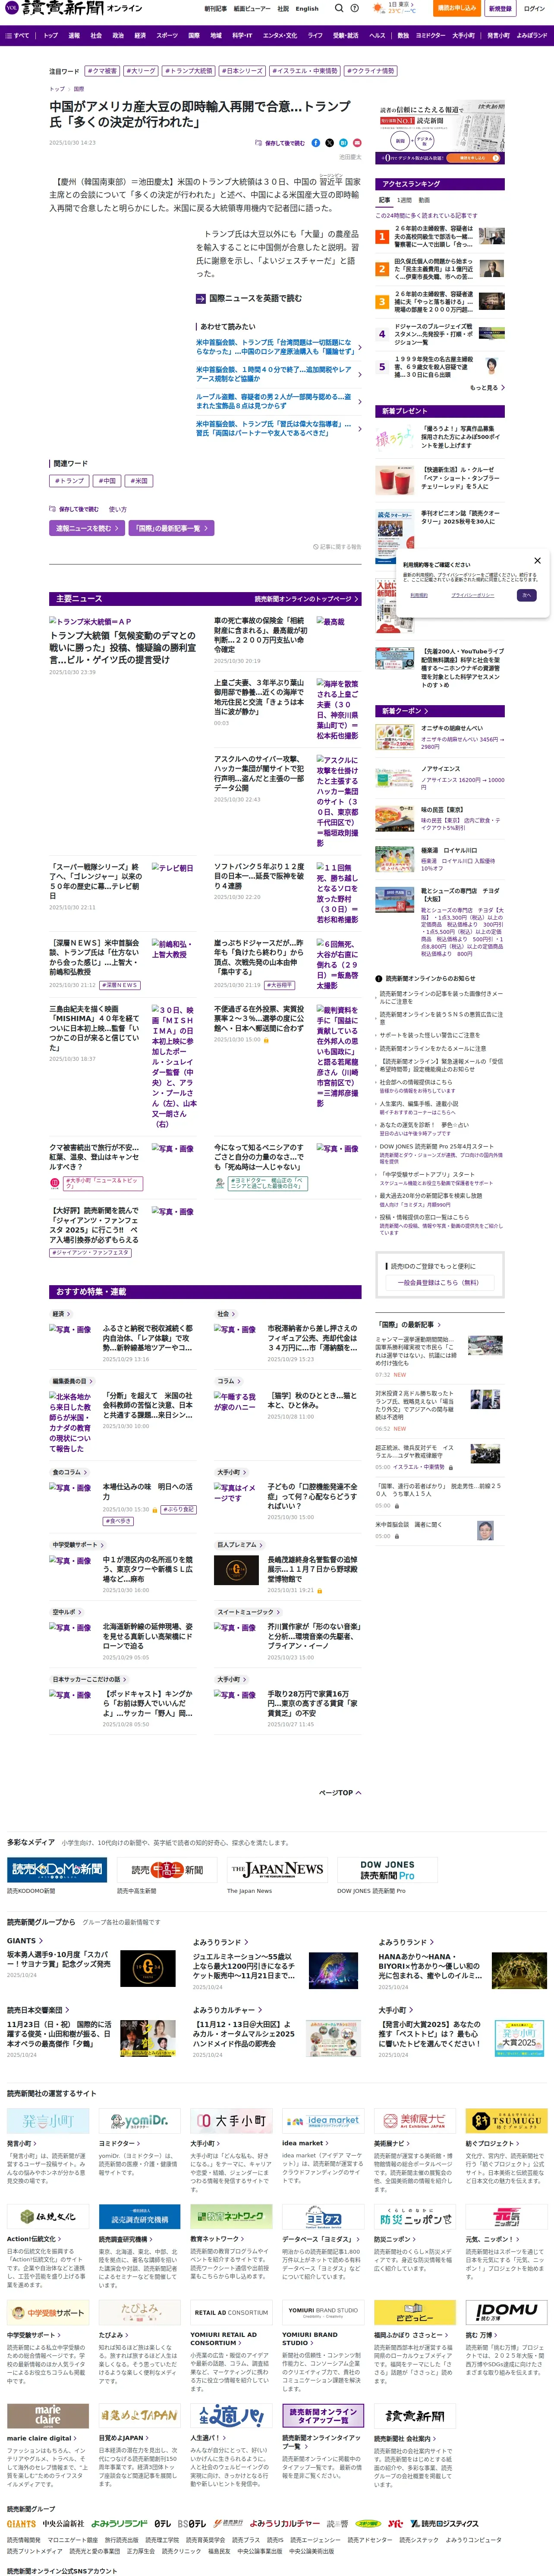
Task: Switch ranking to 動画 tab
Action: (x=424, y=200)
